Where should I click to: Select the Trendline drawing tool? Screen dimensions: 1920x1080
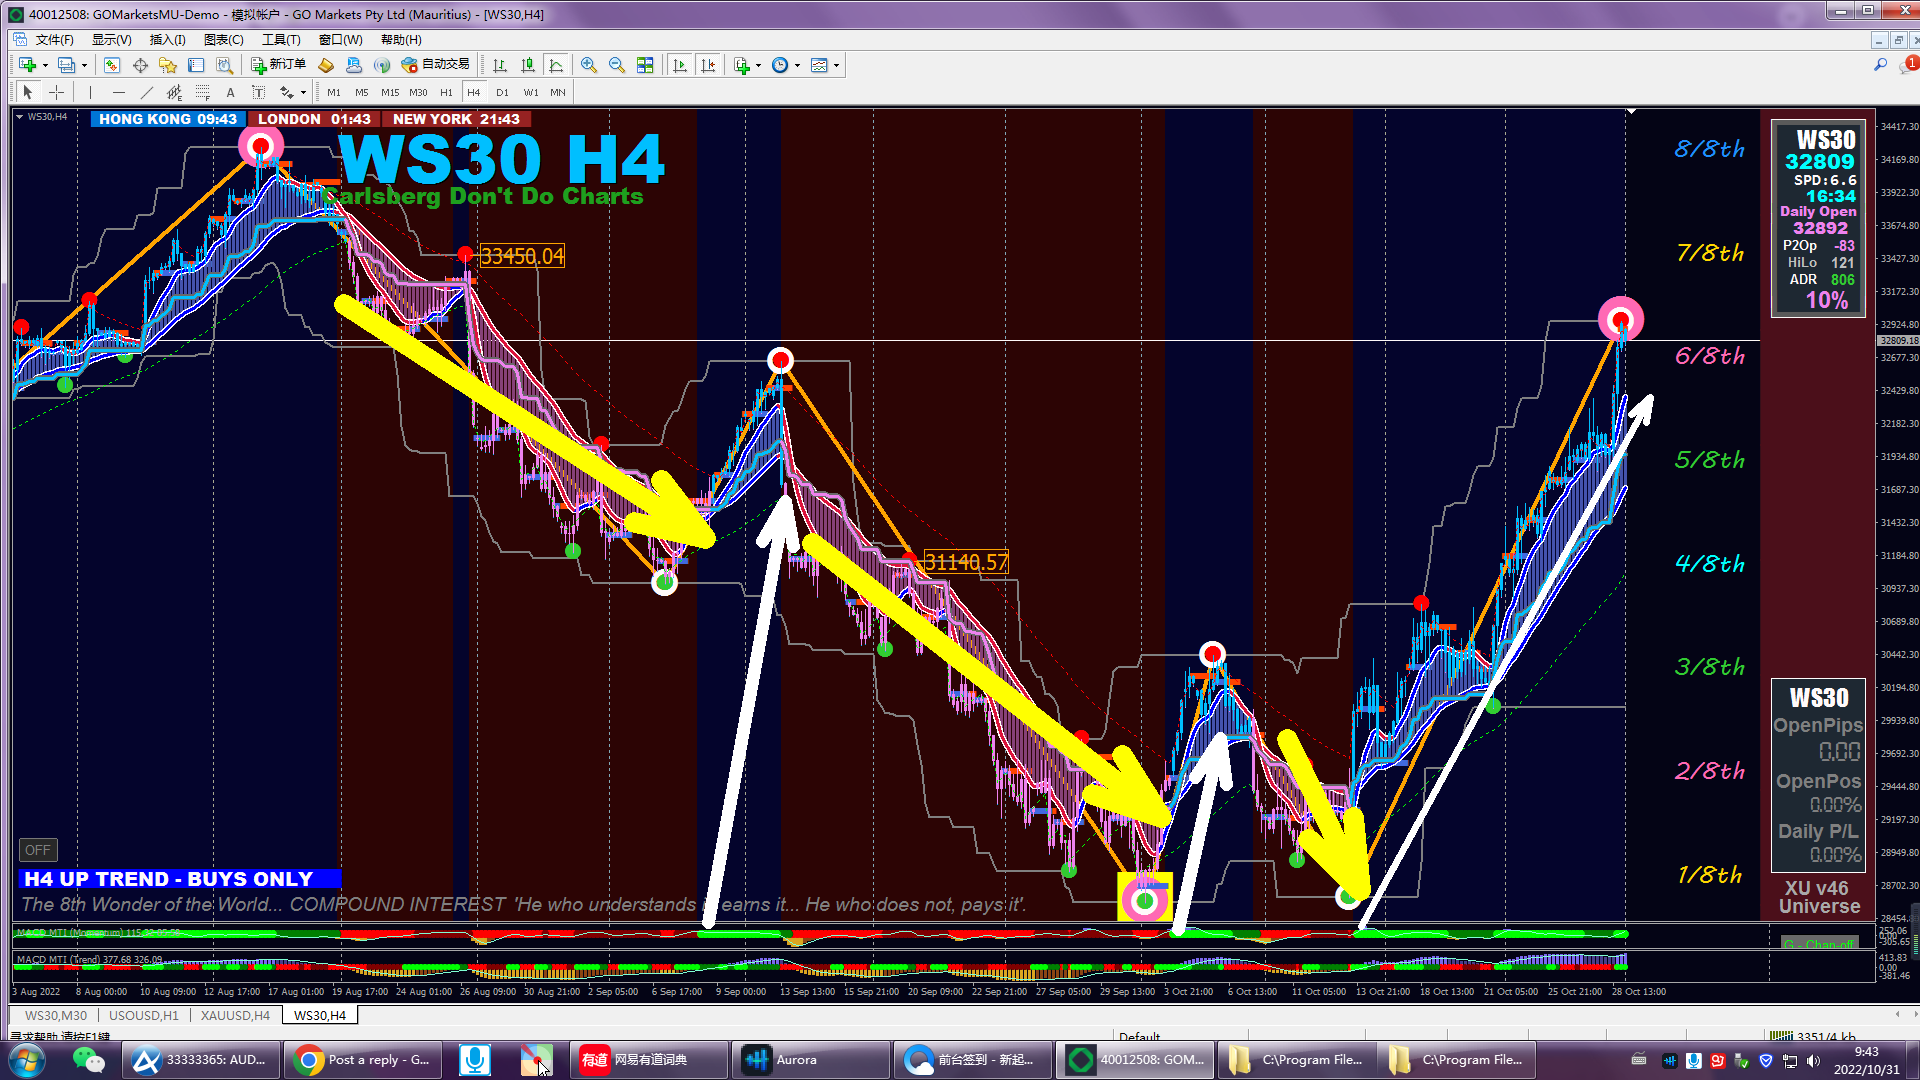coord(147,92)
